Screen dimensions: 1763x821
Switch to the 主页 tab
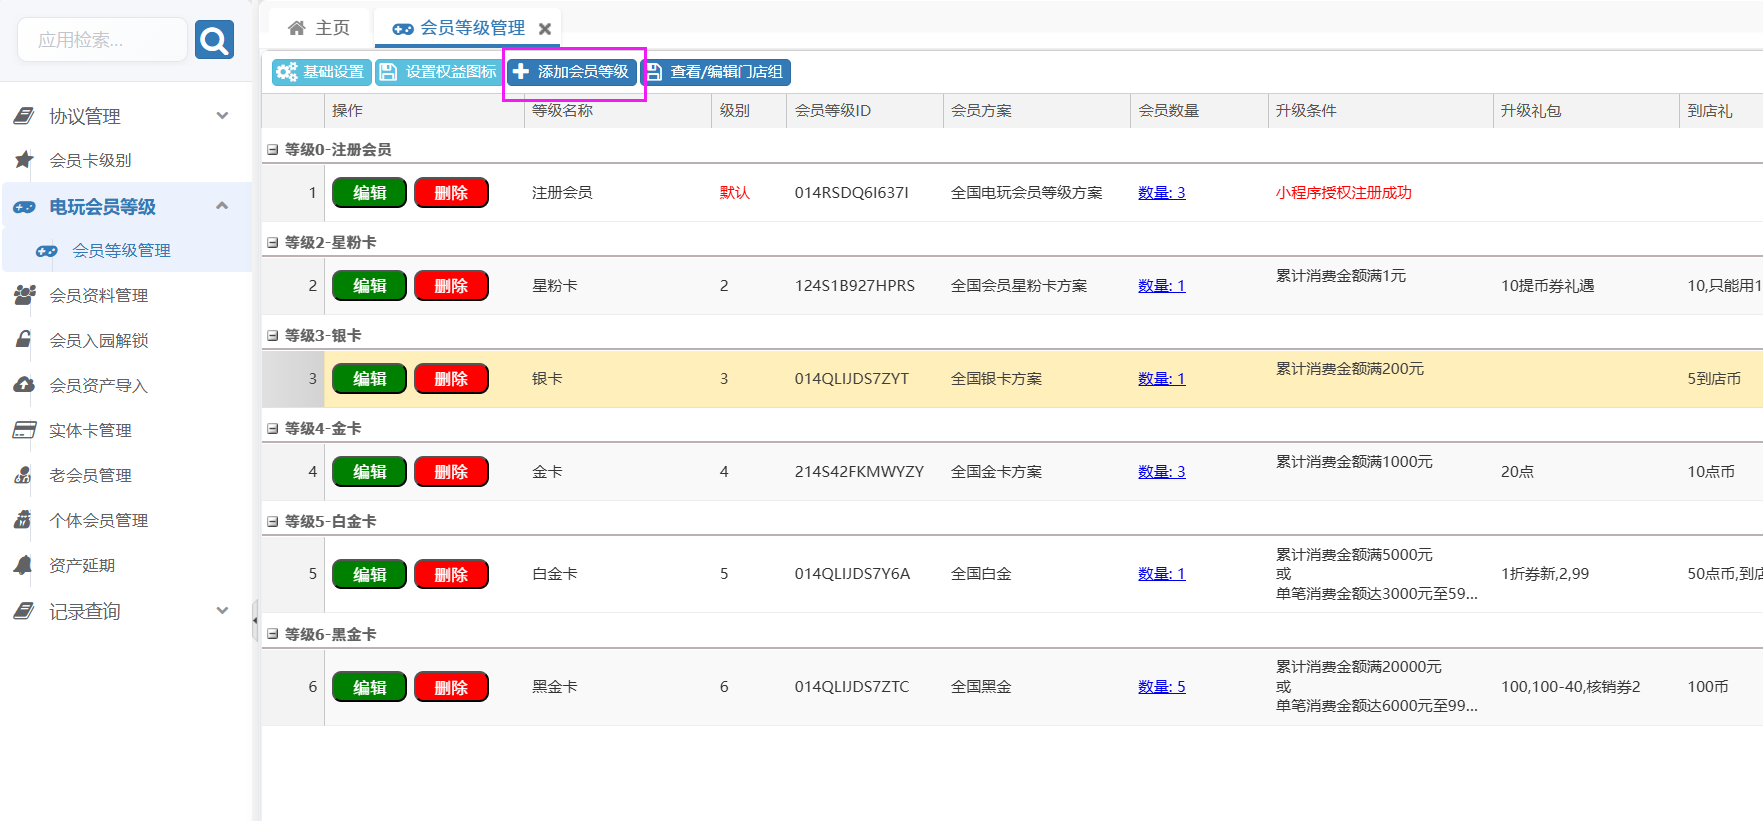click(319, 28)
